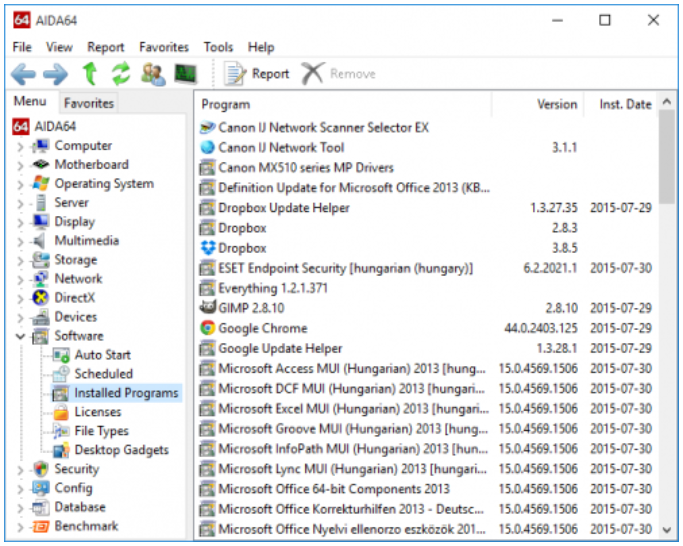Switch to the Favorites tab
The width and height of the screenshot is (683, 546).
pos(88,103)
